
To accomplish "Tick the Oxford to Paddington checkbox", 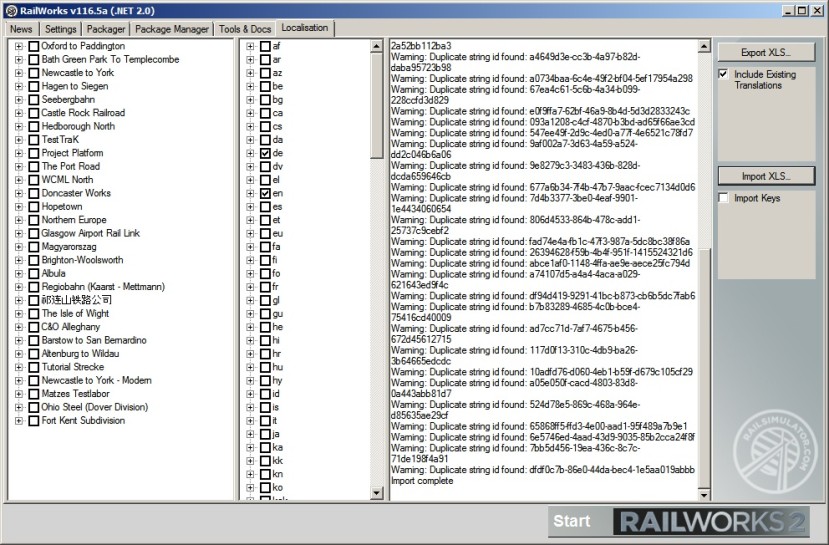I will [34, 47].
